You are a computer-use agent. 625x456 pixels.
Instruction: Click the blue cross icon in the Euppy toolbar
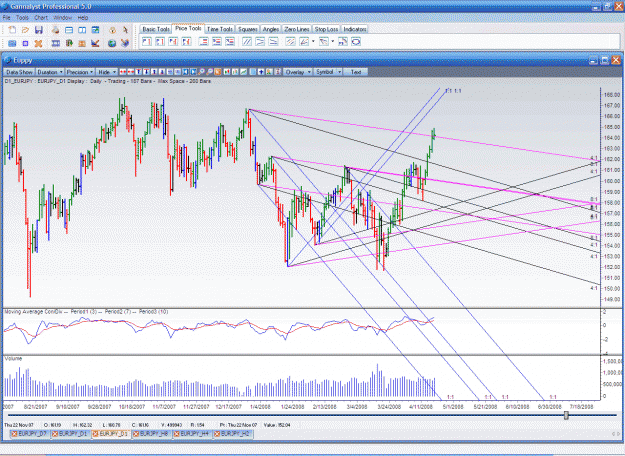coord(261,72)
